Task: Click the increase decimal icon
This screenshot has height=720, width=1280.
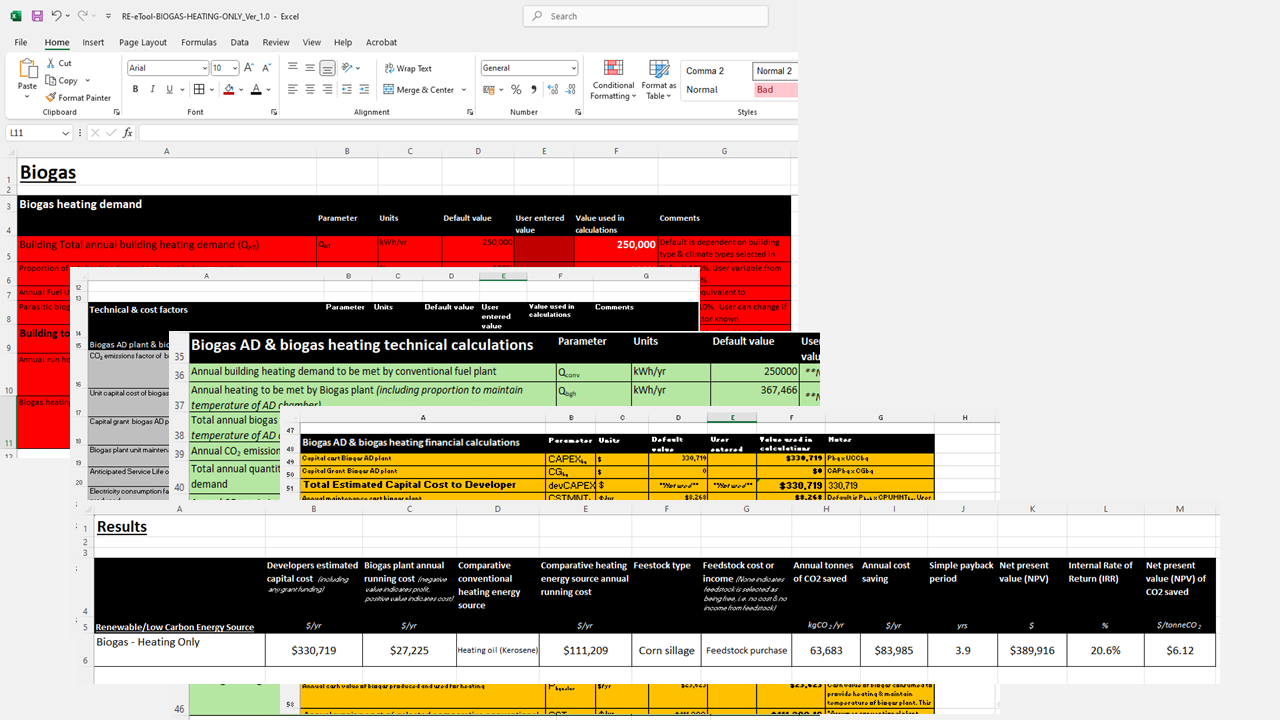Action: [551, 89]
